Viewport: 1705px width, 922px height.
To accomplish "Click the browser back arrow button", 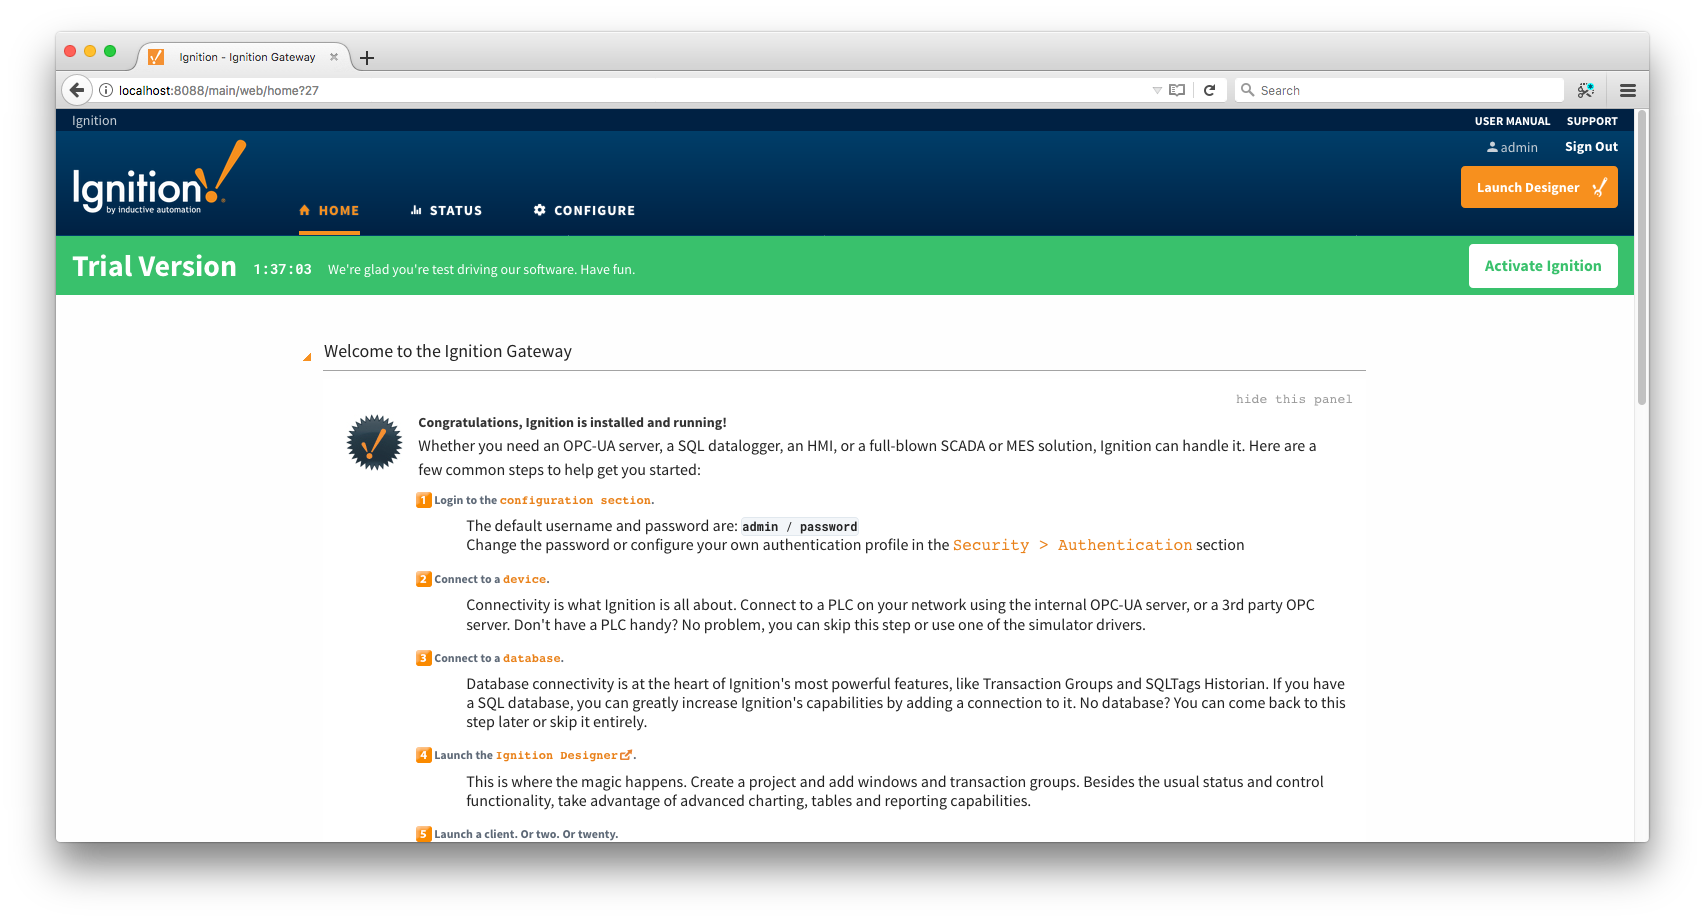I will tap(77, 90).
